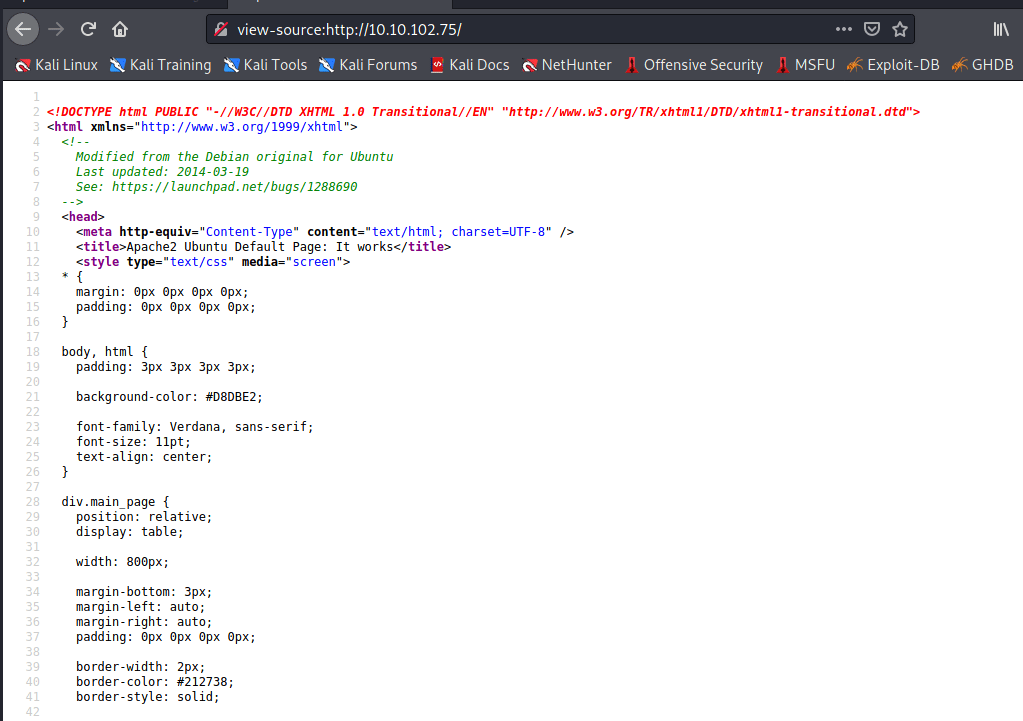Image resolution: width=1023 pixels, height=721 pixels.
Task: Click the Save to Pocket icon
Action: (x=871, y=29)
